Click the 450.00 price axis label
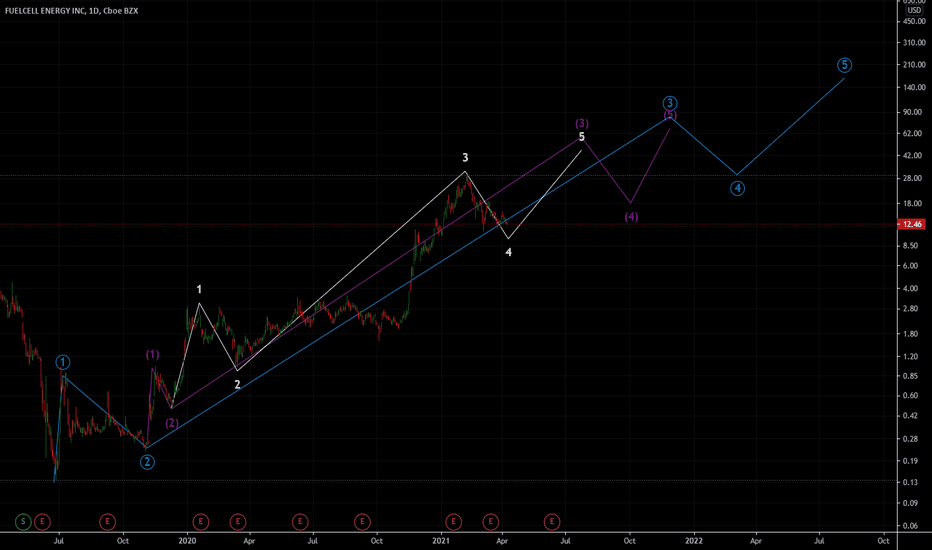Viewport: 932px width, 550px height. (914, 21)
